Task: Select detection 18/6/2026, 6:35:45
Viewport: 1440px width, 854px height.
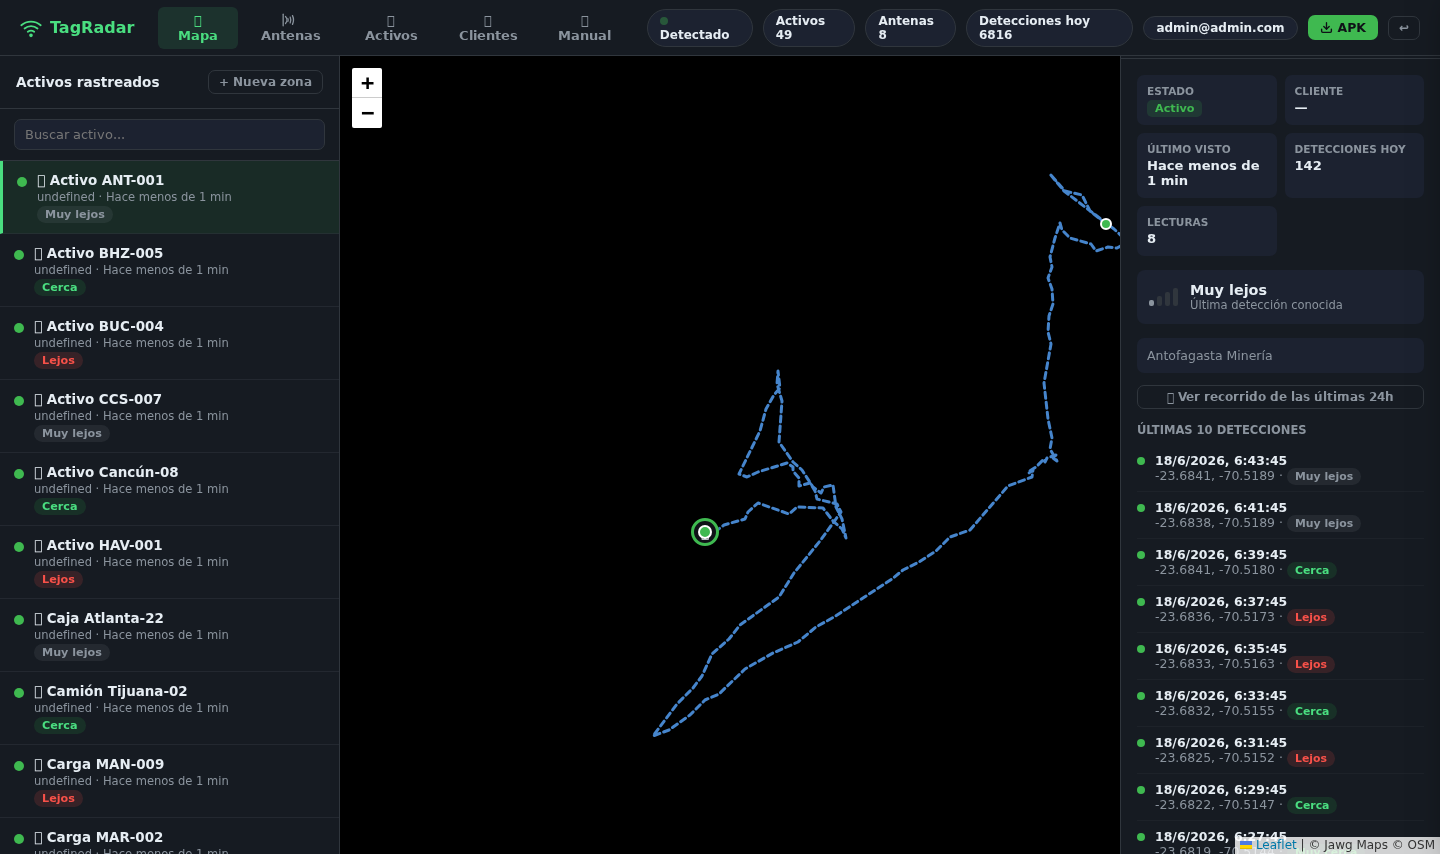Action: pyautogui.click(x=1280, y=656)
